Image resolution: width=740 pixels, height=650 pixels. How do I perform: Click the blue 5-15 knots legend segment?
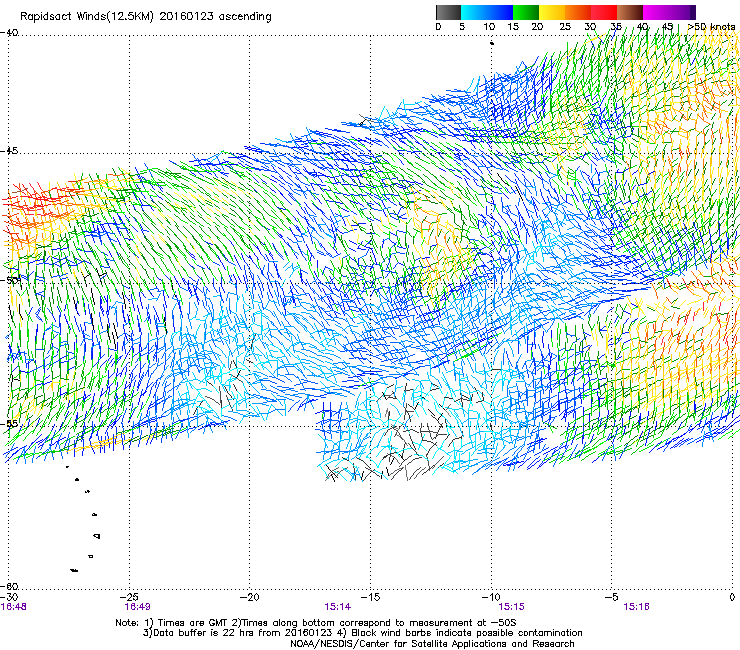point(487,12)
